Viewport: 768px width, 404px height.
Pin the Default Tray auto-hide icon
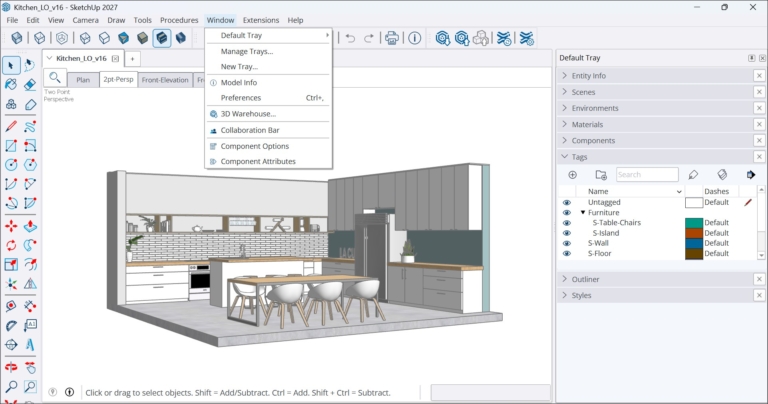pyautogui.click(x=751, y=58)
